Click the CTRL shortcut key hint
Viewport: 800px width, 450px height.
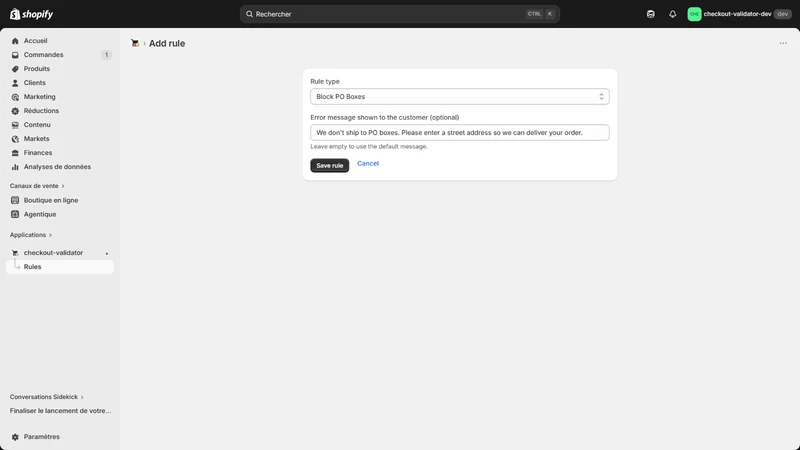tap(534, 14)
